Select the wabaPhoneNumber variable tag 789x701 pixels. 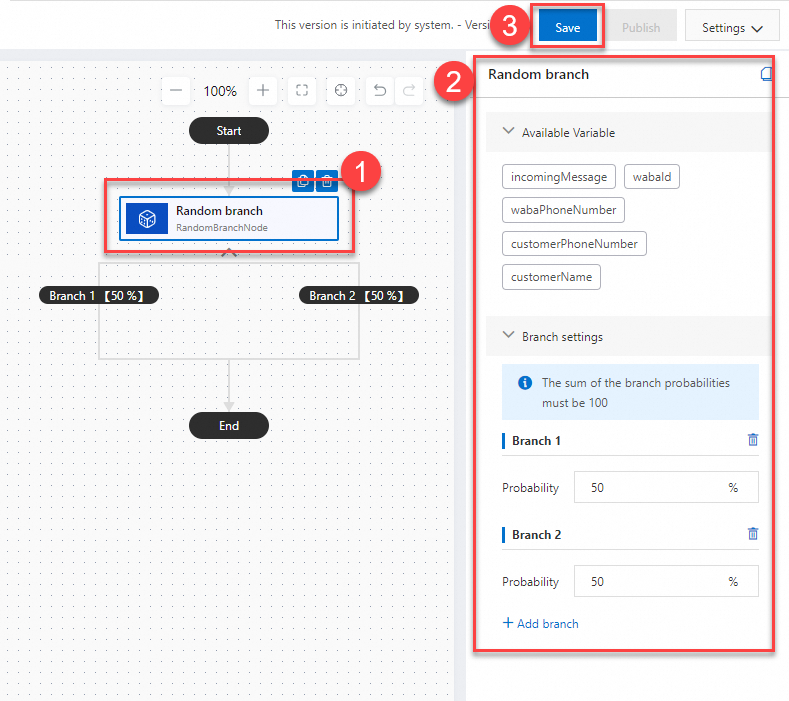pyautogui.click(x=563, y=210)
